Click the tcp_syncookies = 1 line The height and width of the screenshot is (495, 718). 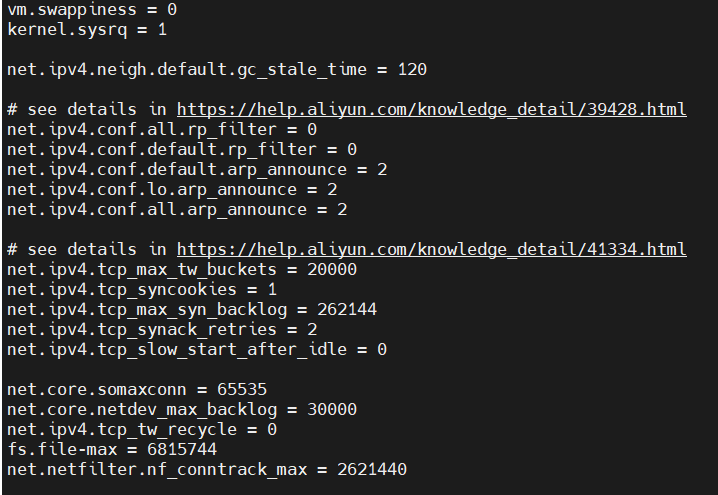click(142, 289)
